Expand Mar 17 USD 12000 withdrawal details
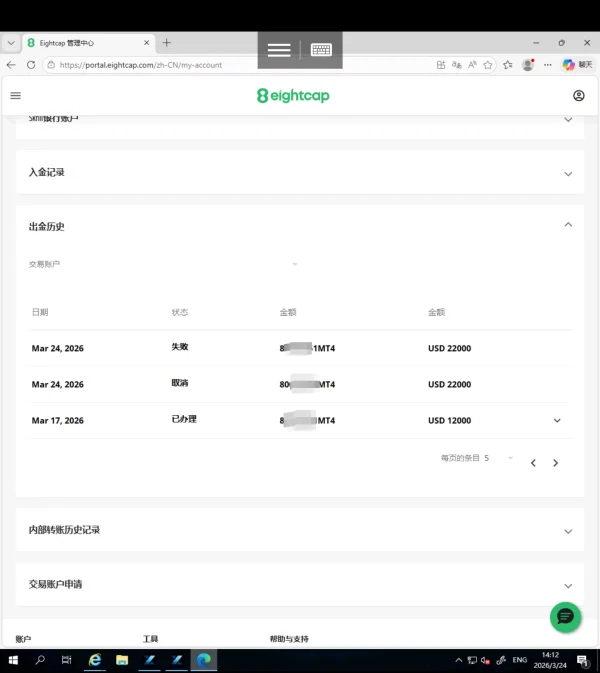 tap(557, 421)
